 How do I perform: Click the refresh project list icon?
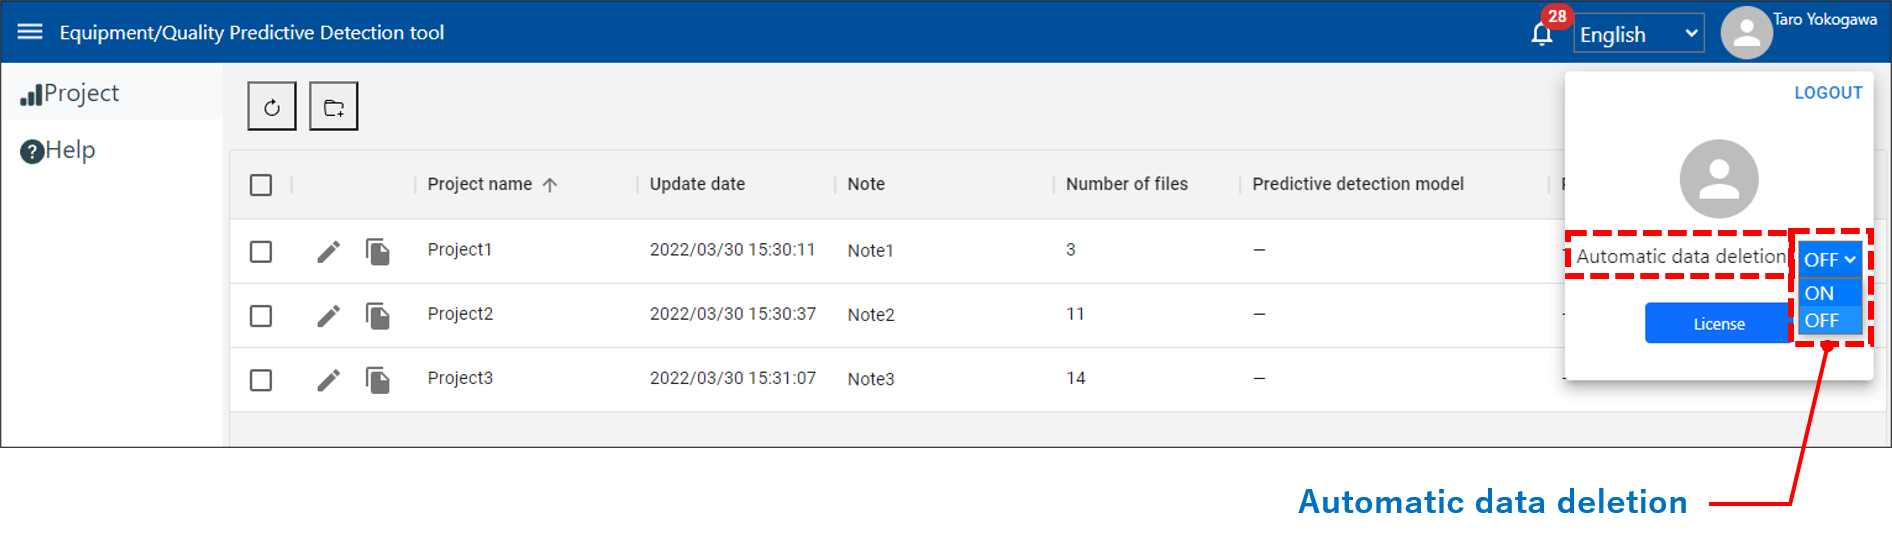(x=272, y=107)
